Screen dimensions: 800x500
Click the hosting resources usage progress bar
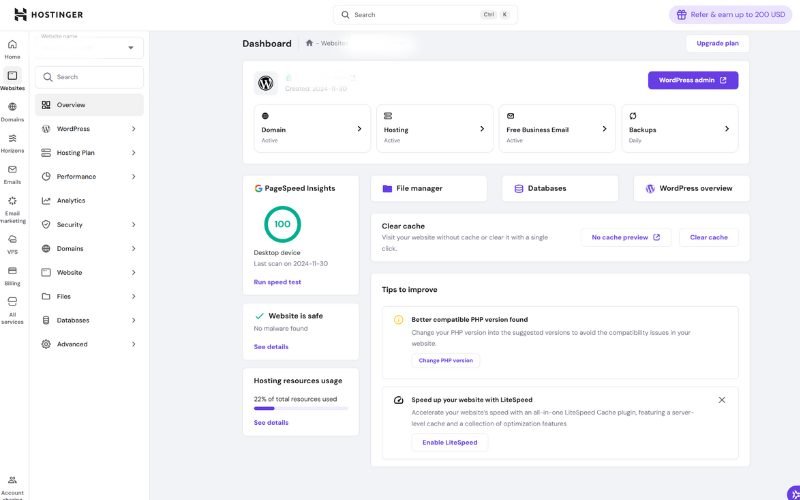(x=301, y=408)
